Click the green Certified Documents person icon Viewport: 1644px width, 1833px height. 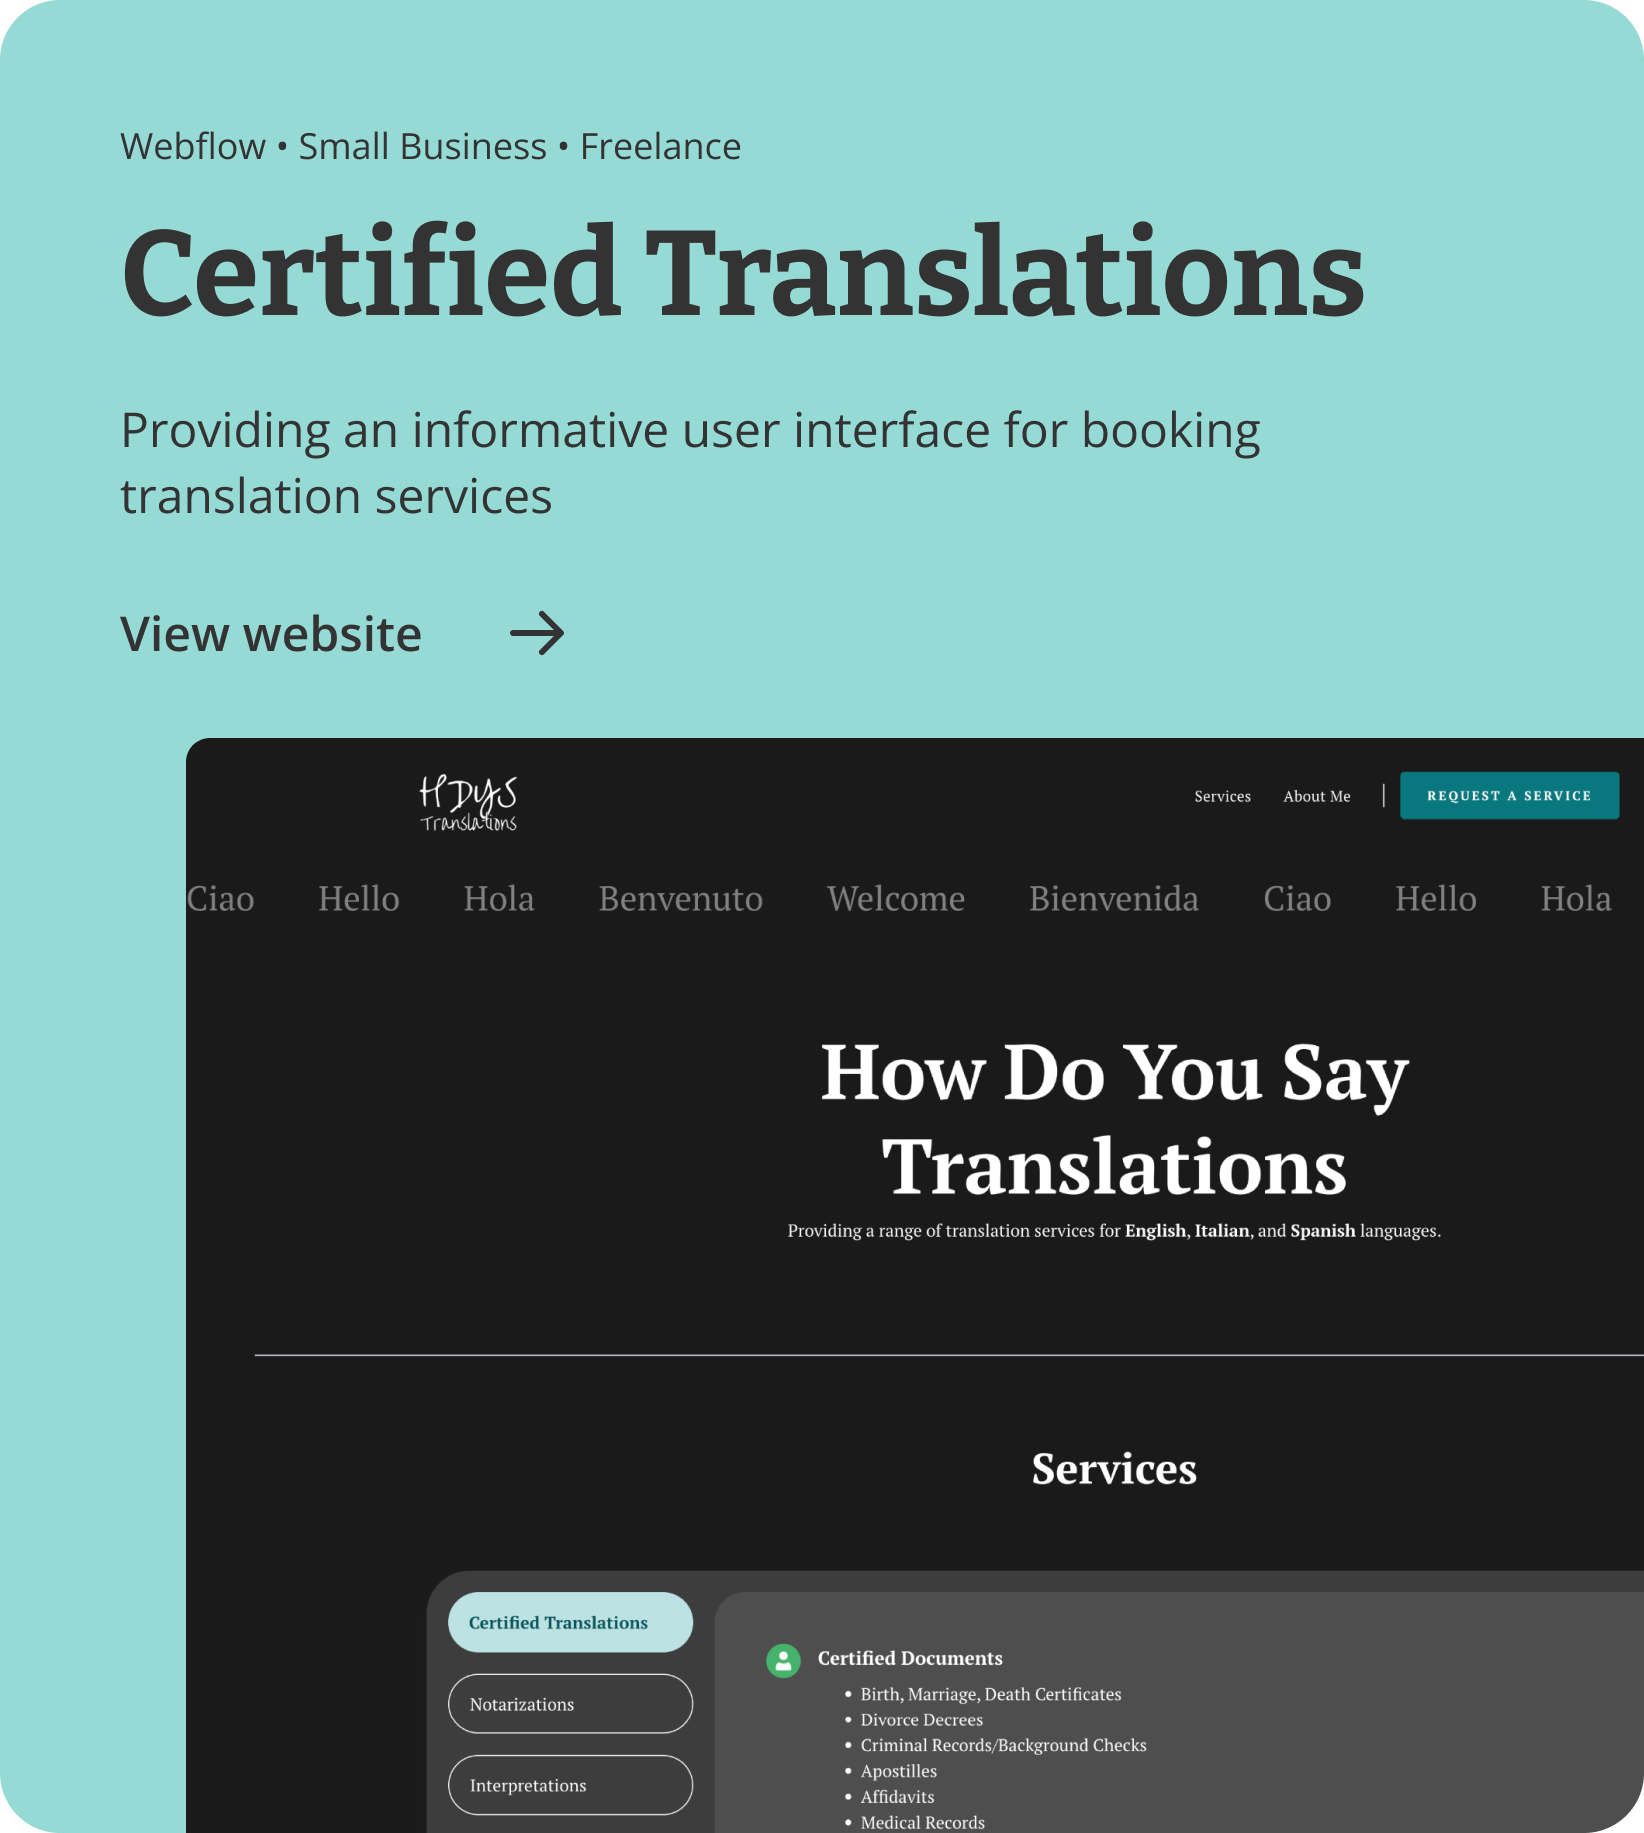click(x=783, y=1661)
